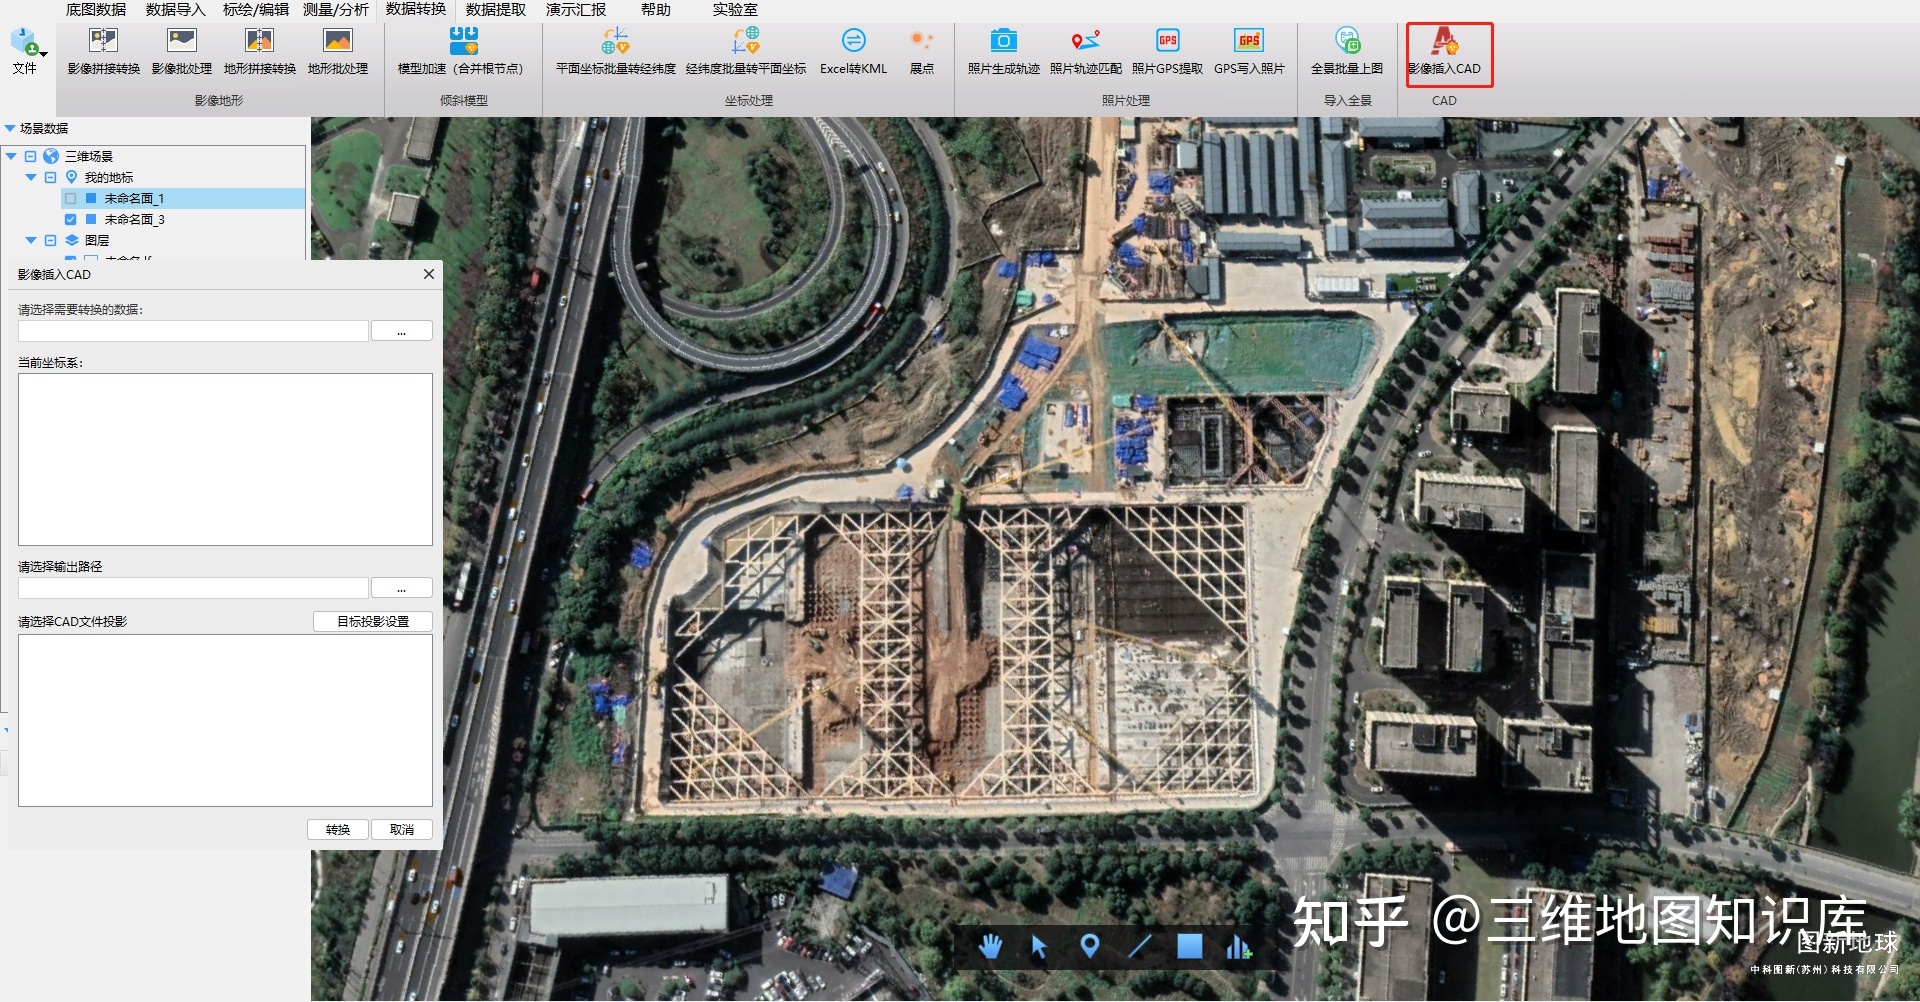Viewport: 1920px width, 1002px height.
Task: Pick the placemark pin tool in map toolbar
Action: point(1090,946)
